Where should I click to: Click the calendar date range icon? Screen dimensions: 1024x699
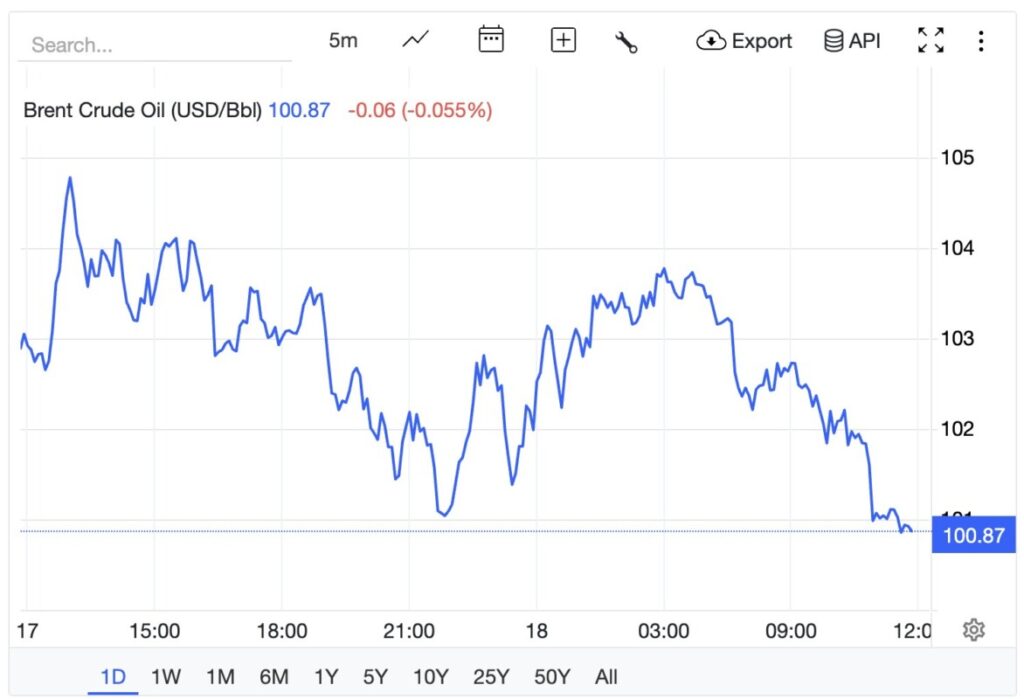coord(490,39)
